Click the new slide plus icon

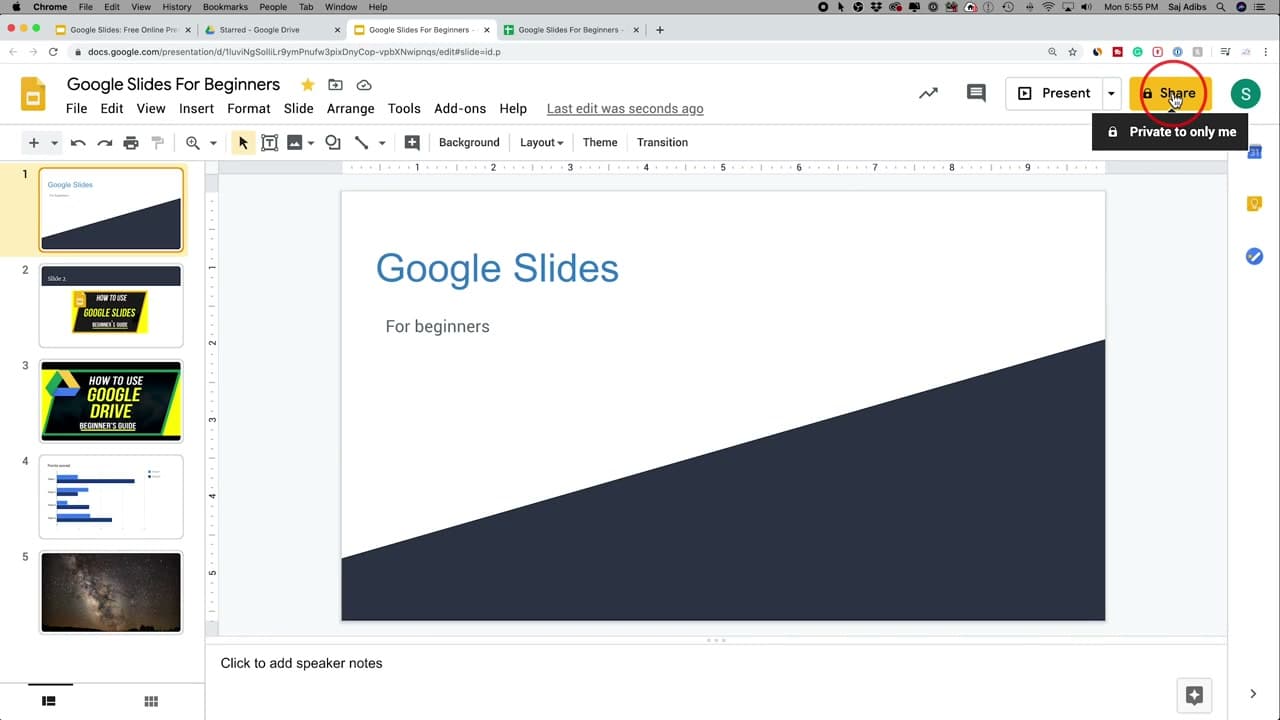coord(33,143)
